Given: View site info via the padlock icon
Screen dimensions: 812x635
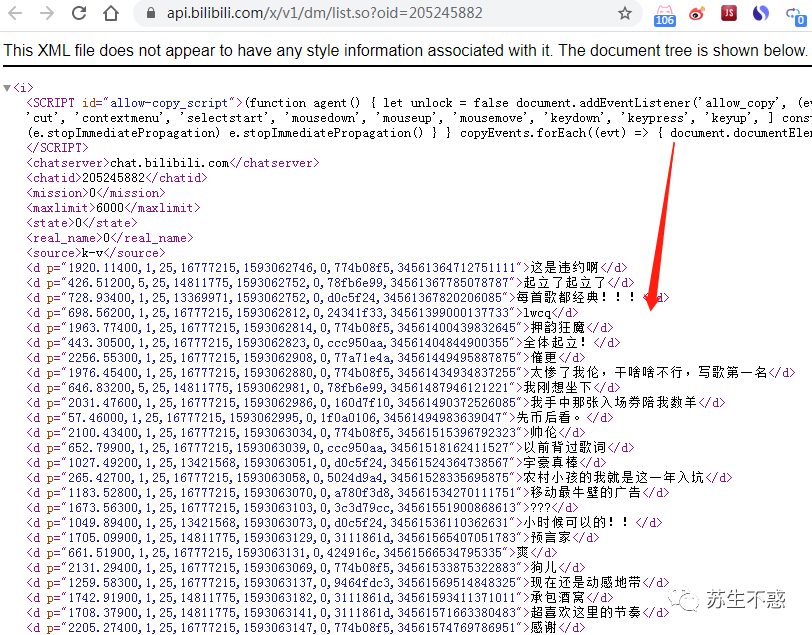Looking at the screenshot, I should pyautogui.click(x=151, y=13).
